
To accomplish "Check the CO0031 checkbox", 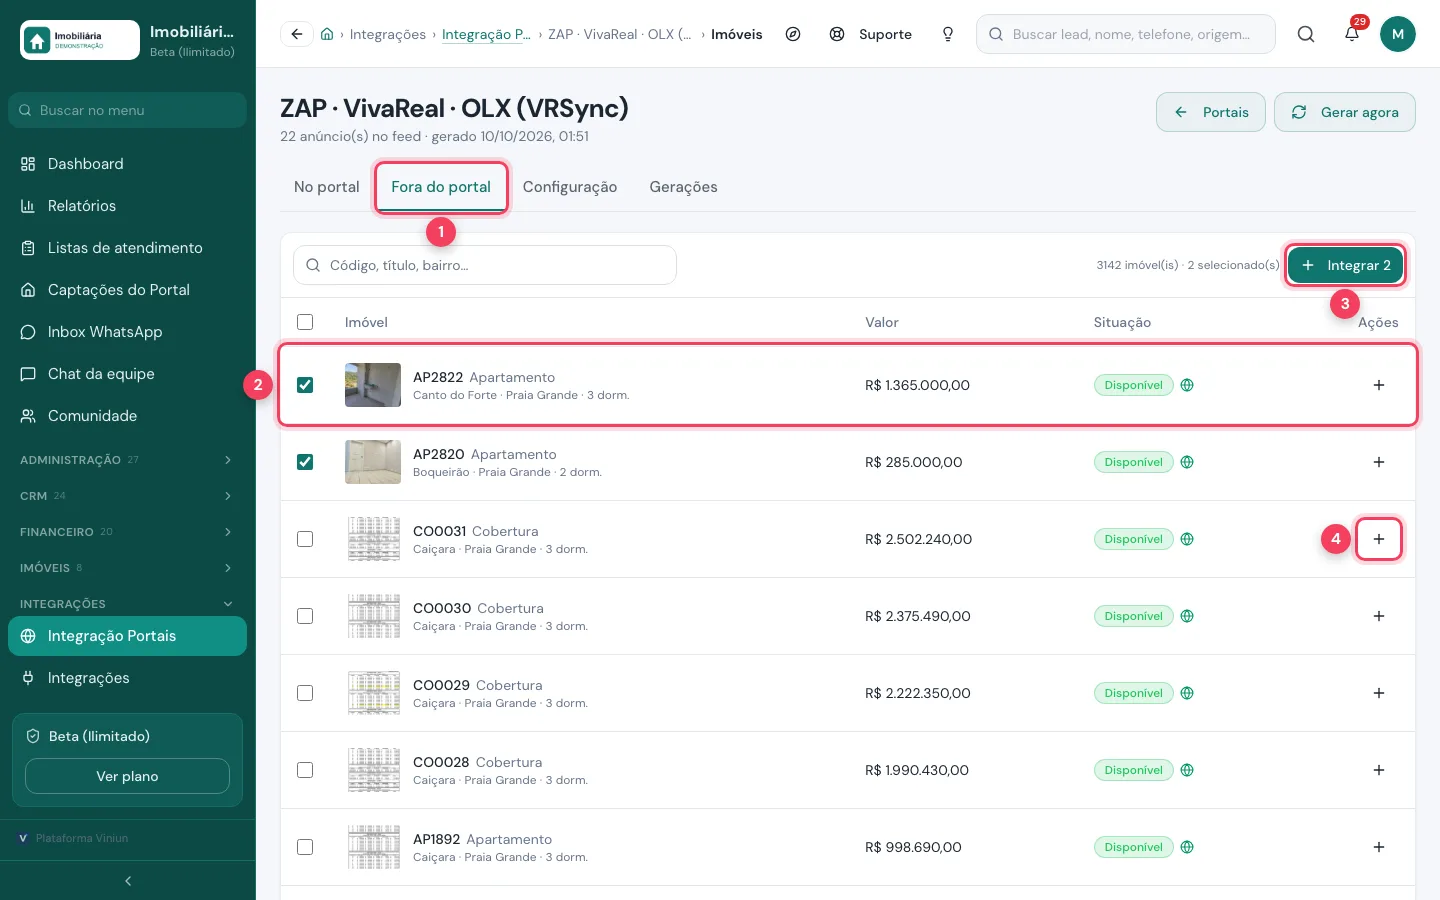I will point(305,539).
